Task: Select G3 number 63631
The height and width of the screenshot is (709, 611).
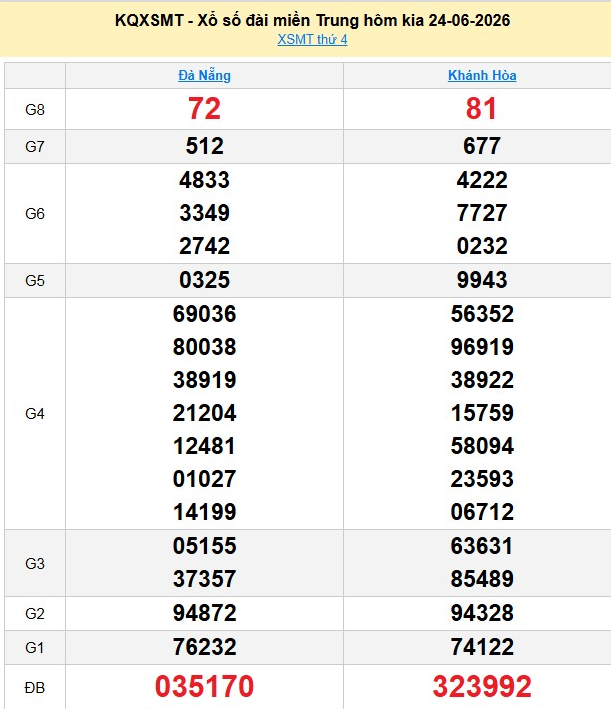Action: [x=482, y=546]
